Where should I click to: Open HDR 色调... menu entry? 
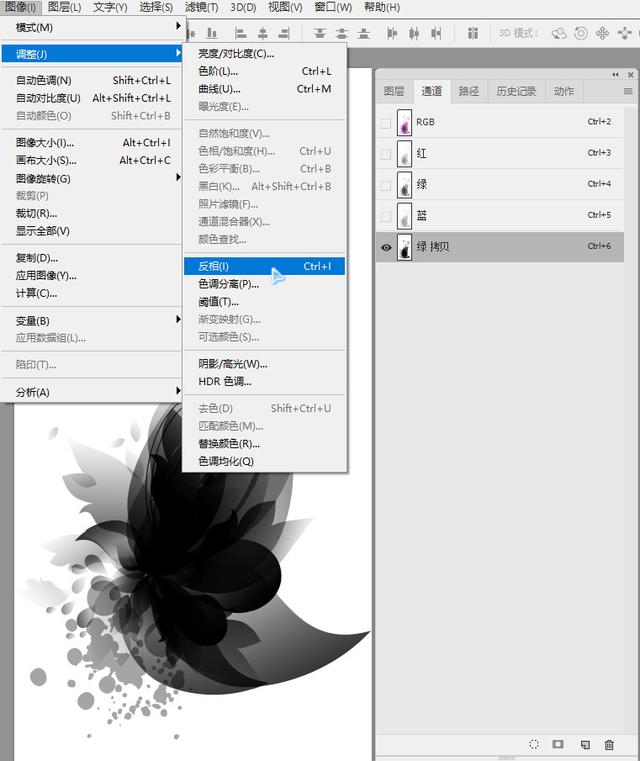(264, 381)
